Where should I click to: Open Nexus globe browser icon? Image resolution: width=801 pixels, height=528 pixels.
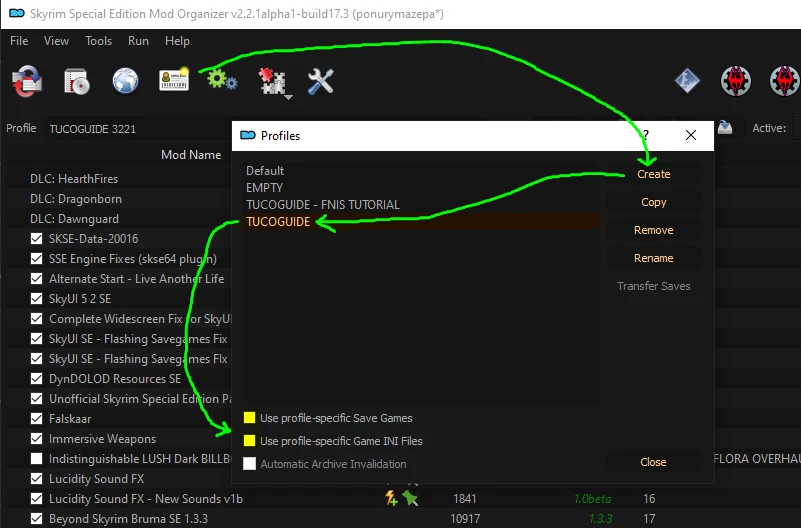(125, 81)
